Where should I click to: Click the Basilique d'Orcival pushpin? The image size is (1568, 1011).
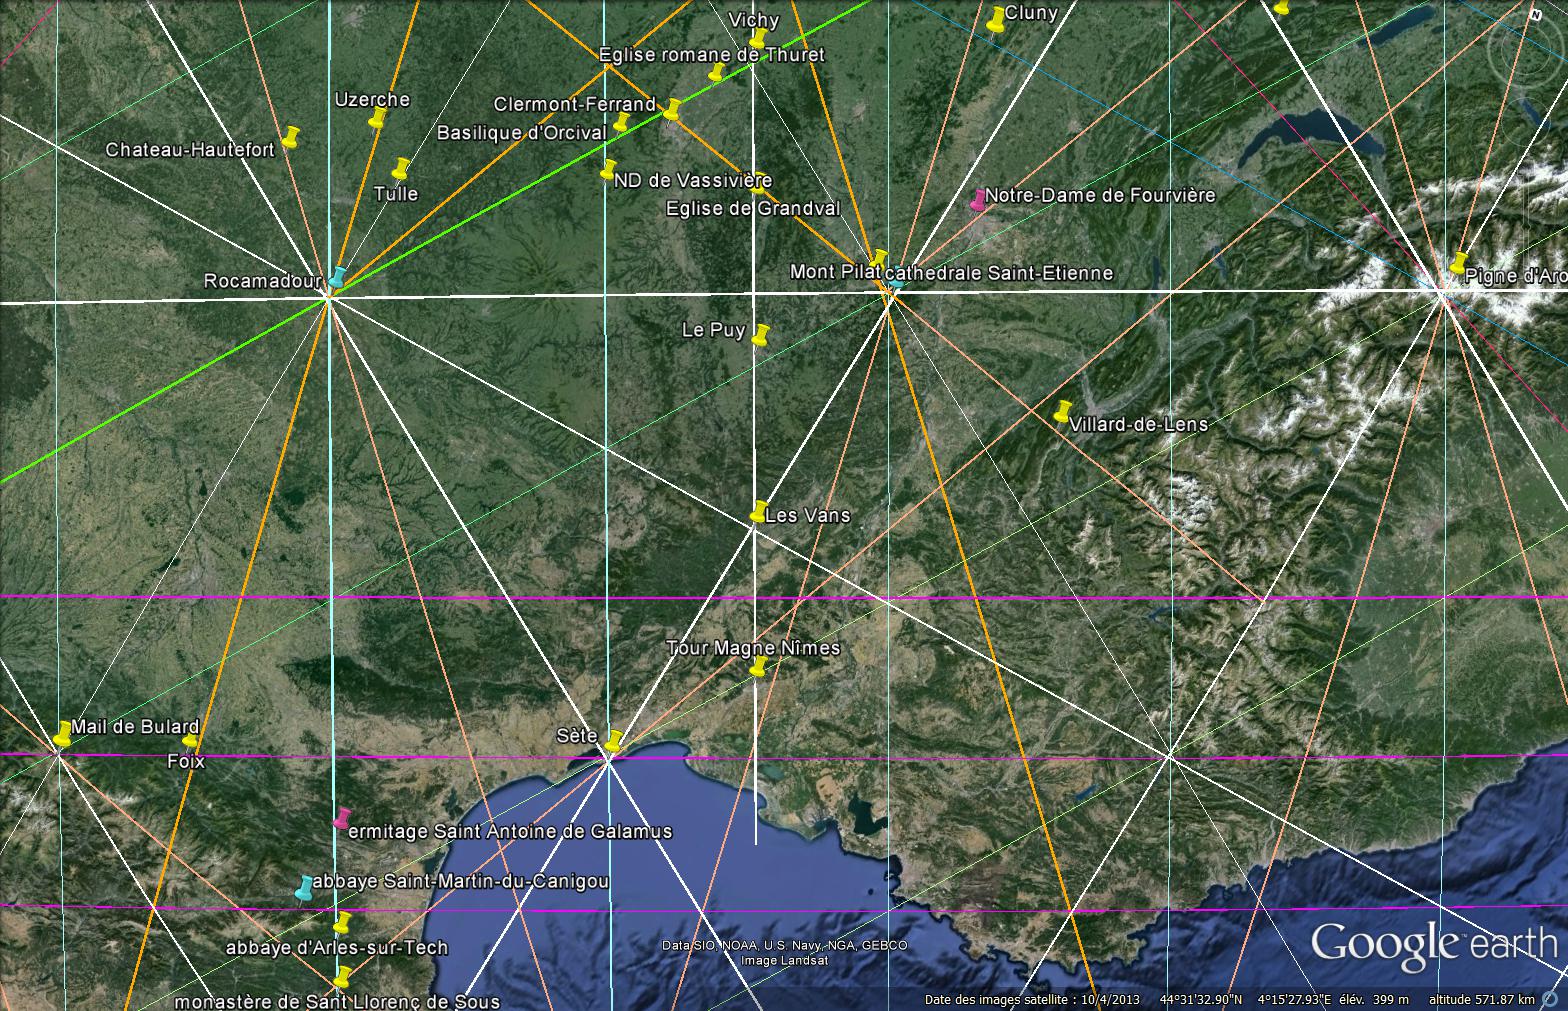[621, 122]
